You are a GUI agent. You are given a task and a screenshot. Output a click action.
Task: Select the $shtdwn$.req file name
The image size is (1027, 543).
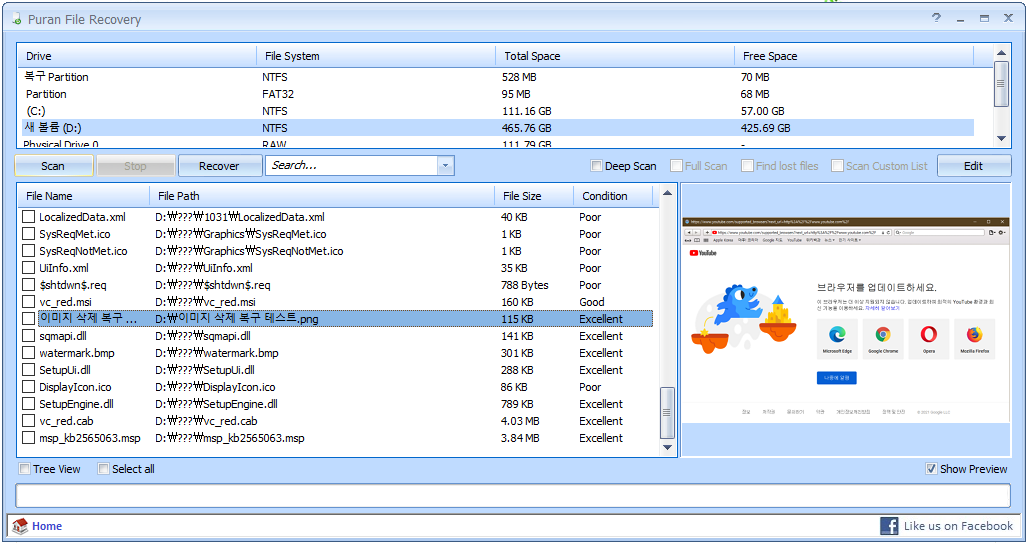tap(72, 285)
